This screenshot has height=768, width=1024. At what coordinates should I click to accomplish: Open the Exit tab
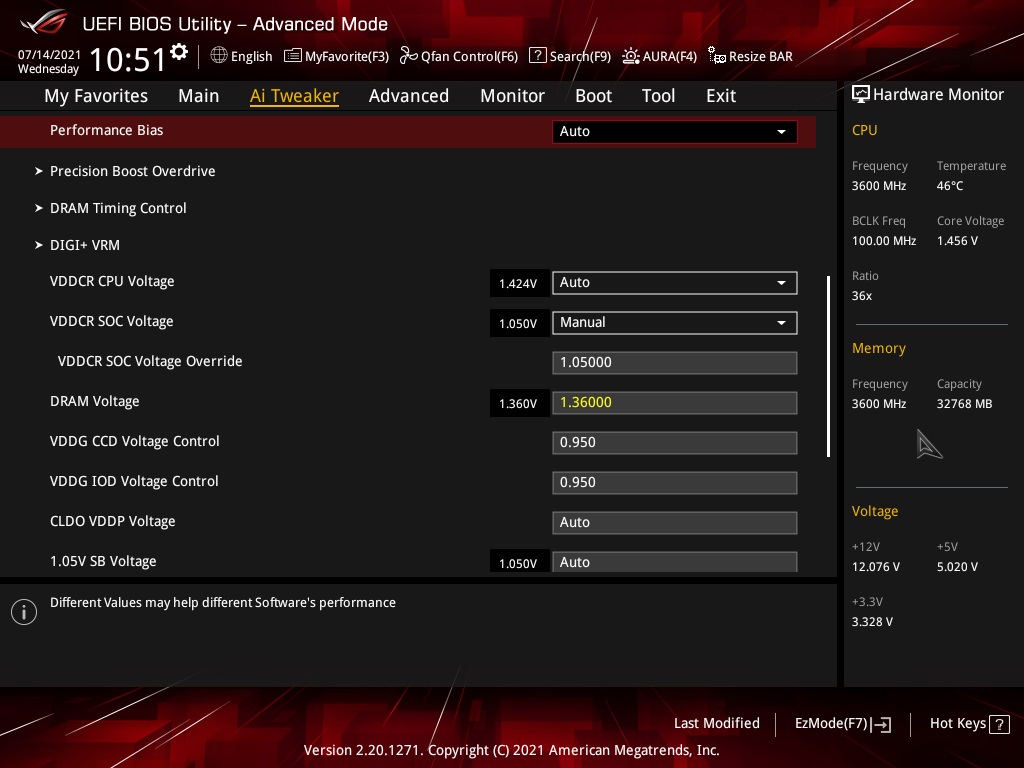click(x=721, y=96)
